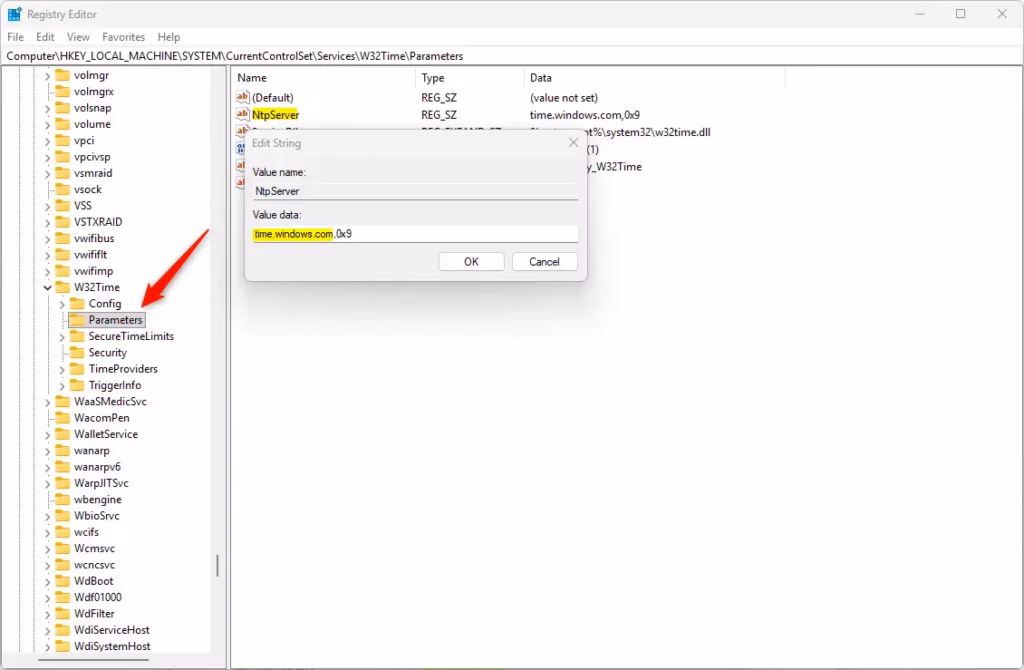Click the tree pane horizontal scrollbar
The image size is (1024, 670).
point(93,660)
